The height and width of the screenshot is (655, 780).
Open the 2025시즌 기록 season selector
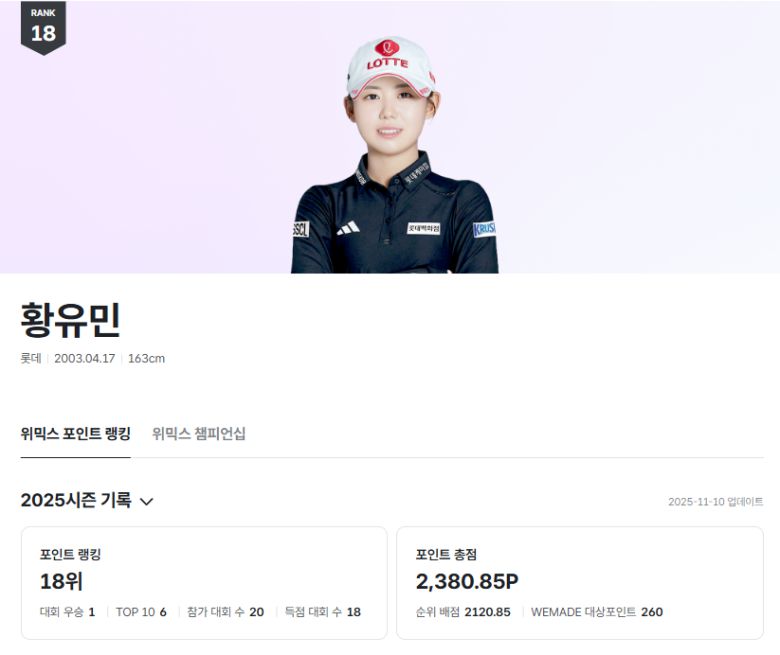pos(87,500)
